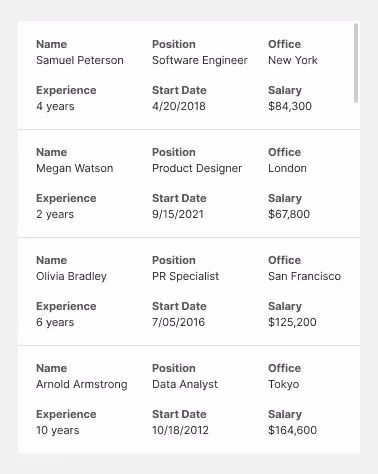Image resolution: width=378 pixels, height=474 pixels.
Task: Click the PR Specialist position value
Action: pos(185,276)
